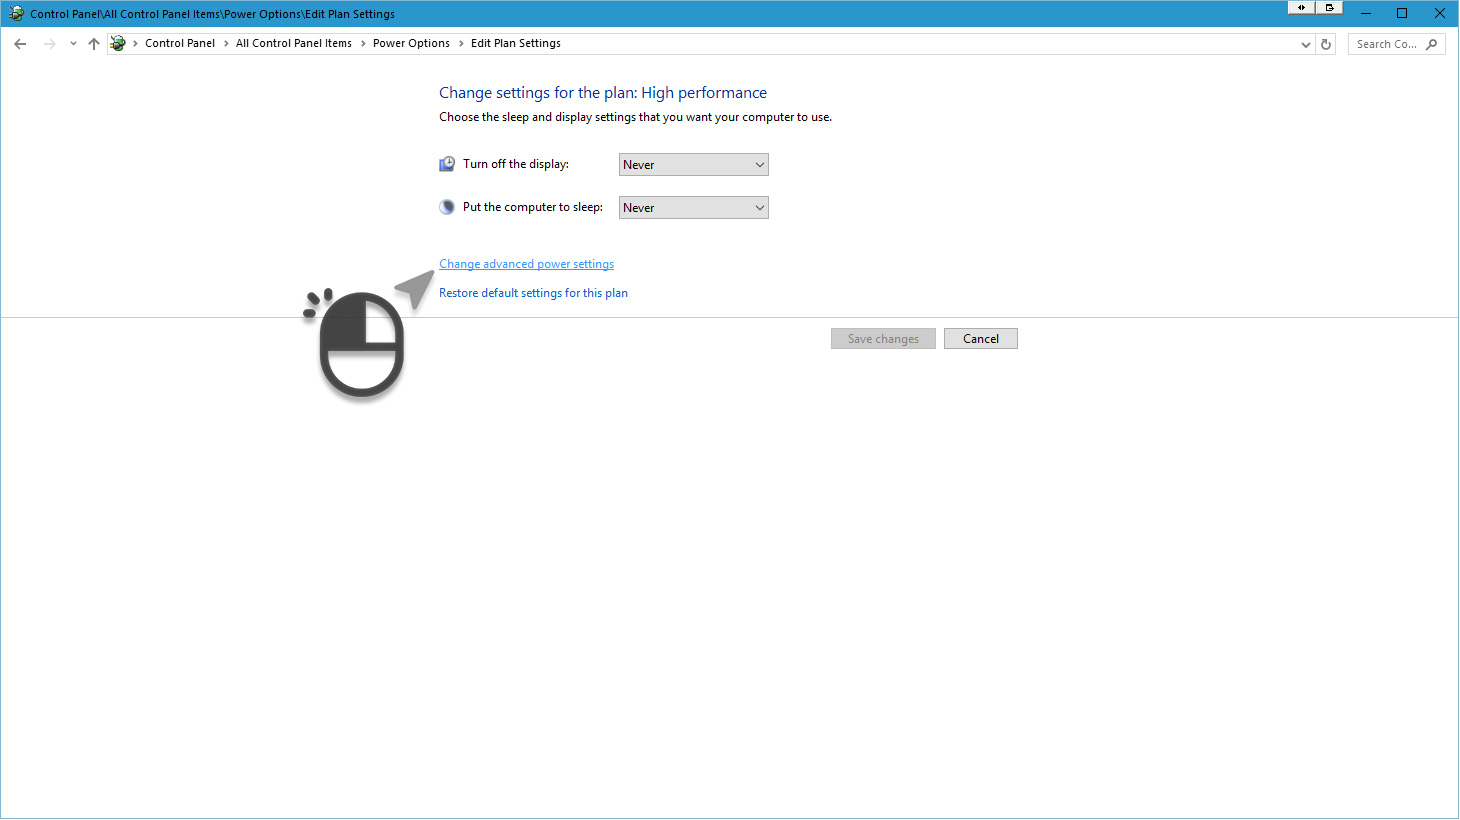1460x820 pixels.
Task: Open the Put the computer to sleep dropdown
Action: click(693, 208)
